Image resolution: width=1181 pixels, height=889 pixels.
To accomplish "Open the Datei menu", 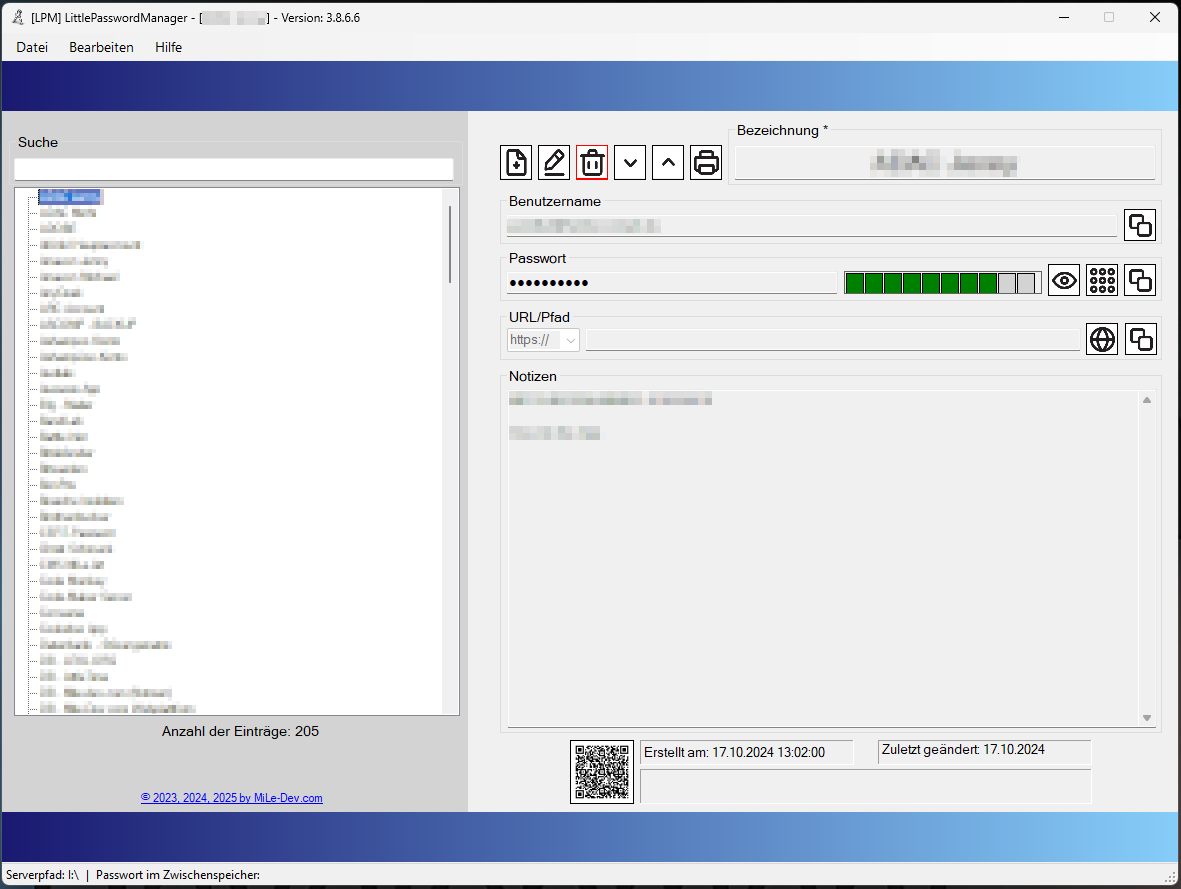I will [x=32, y=47].
